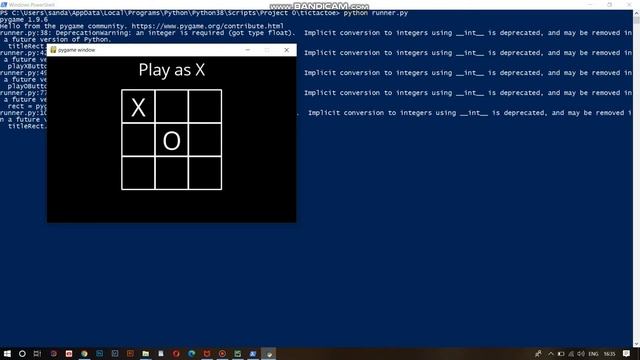Click the People icon in system tray
The image size is (640, 360).
point(538,354)
